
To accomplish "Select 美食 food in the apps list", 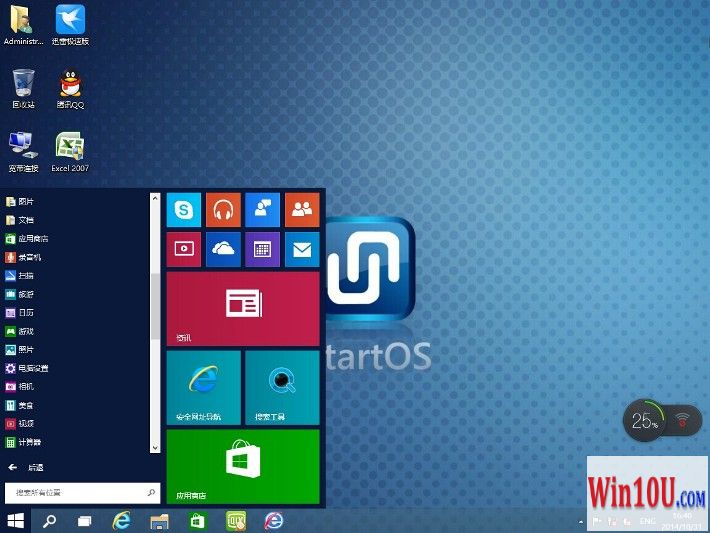I will 19,405.
